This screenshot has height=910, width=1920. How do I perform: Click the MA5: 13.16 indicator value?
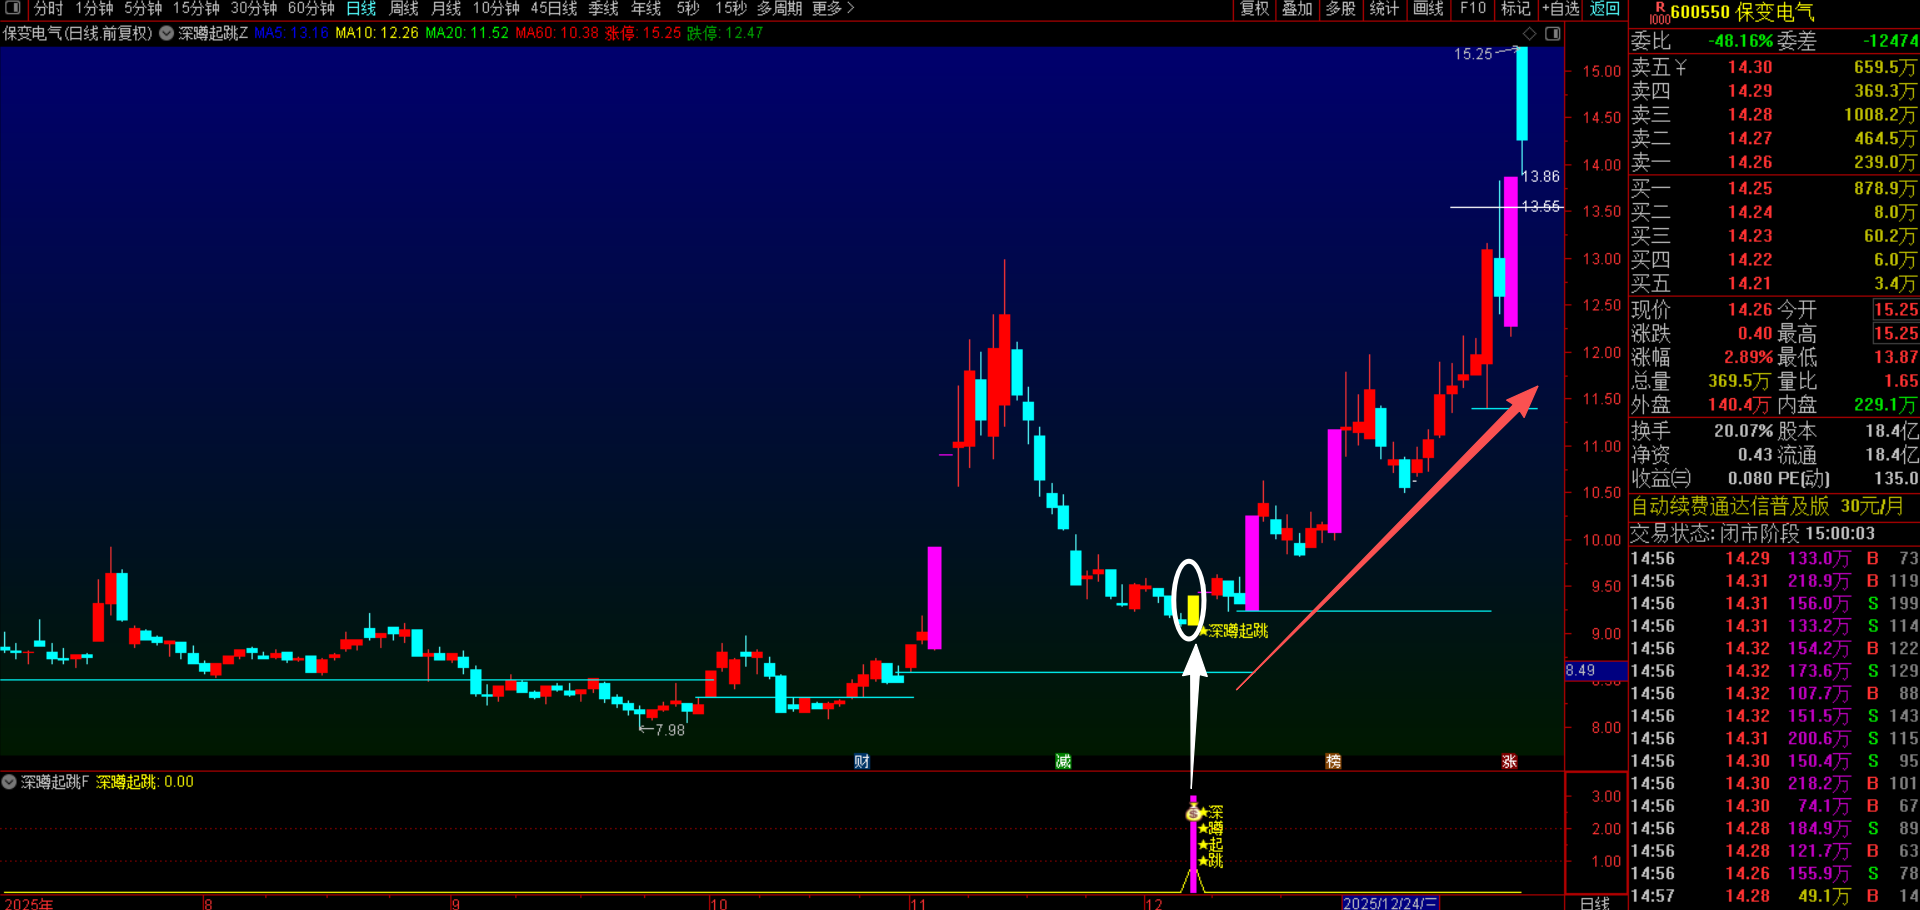tap(291, 33)
